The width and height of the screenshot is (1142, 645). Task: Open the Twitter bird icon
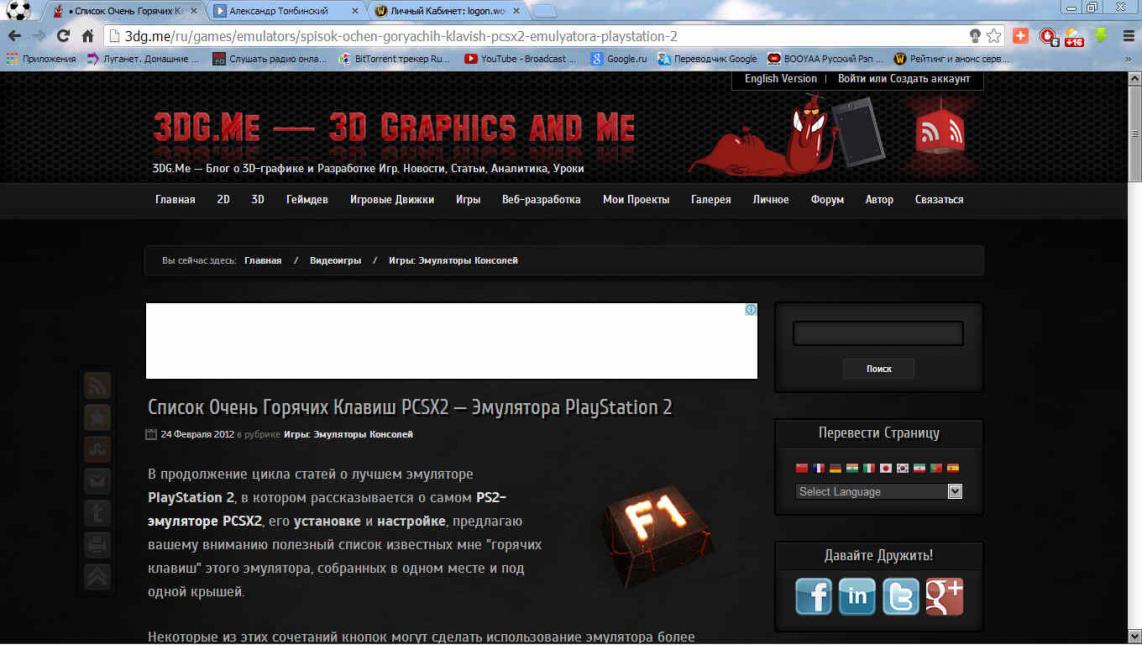point(900,597)
